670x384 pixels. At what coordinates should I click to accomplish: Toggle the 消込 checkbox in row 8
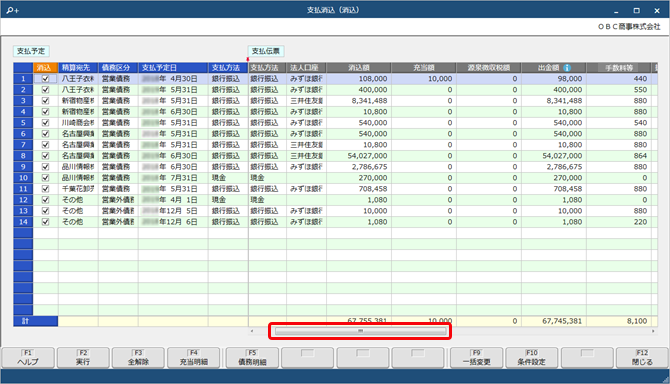pos(45,156)
